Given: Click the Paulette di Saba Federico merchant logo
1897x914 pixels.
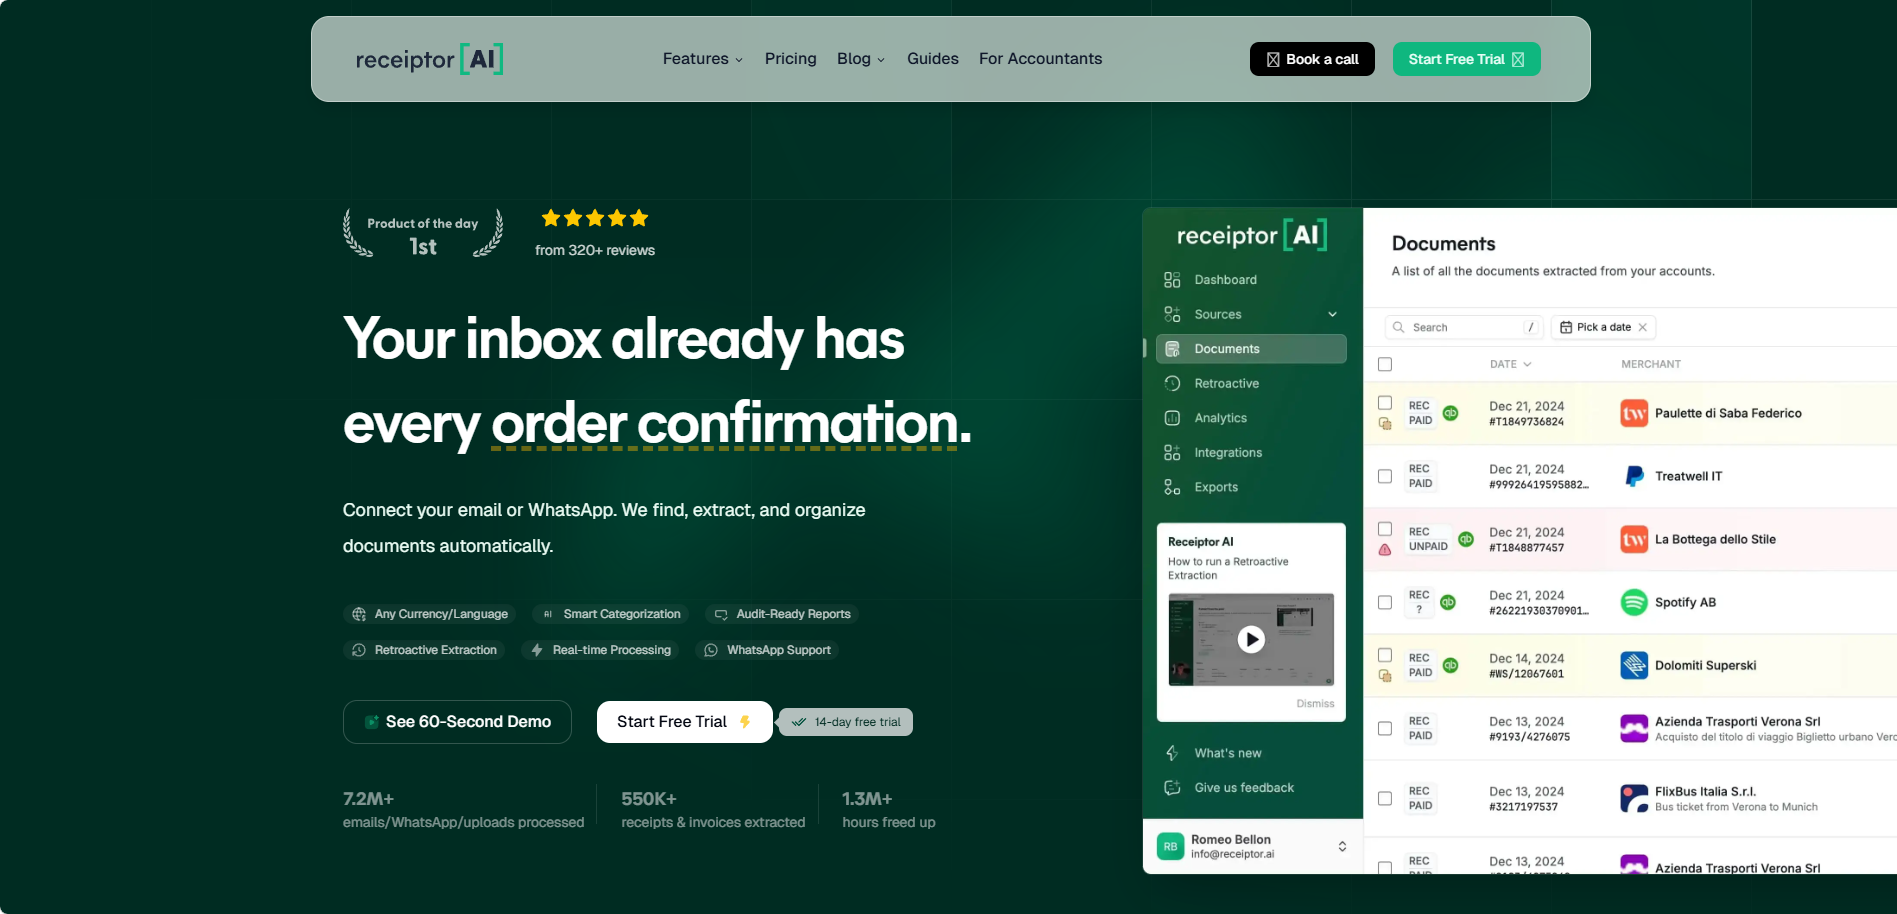Looking at the screenshot, I should click(1634, 413).
